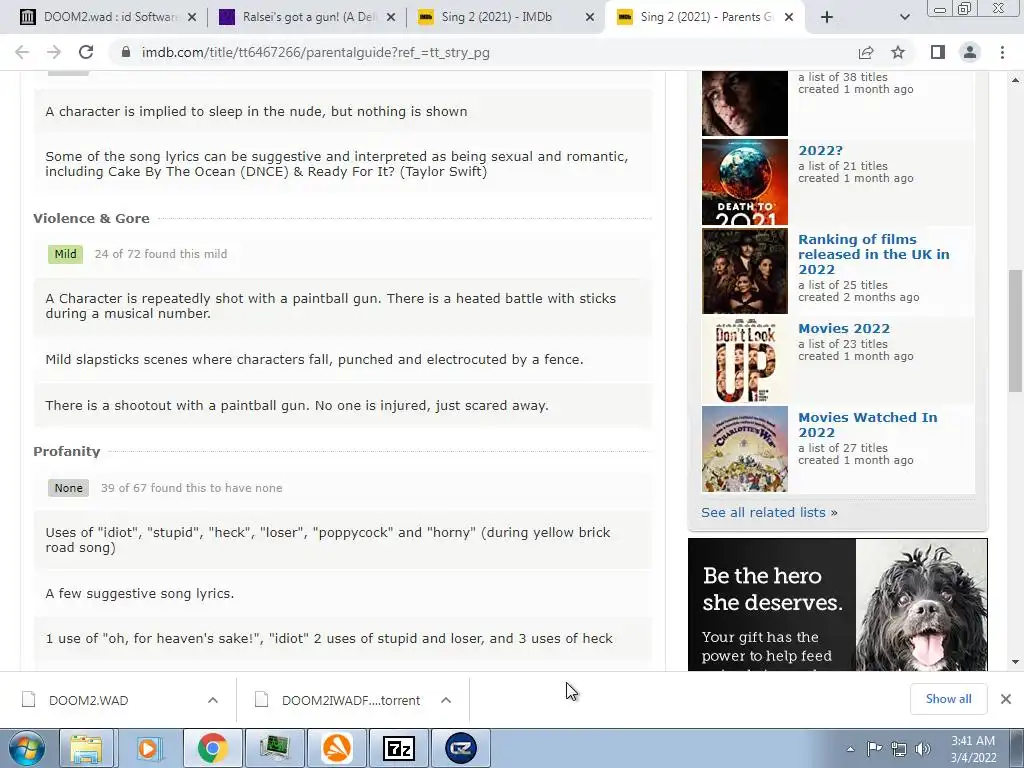Screen dimensions: 1024x768
Task: Open Windows Explorer from taskbar
Action: click(x=86, y=748)
